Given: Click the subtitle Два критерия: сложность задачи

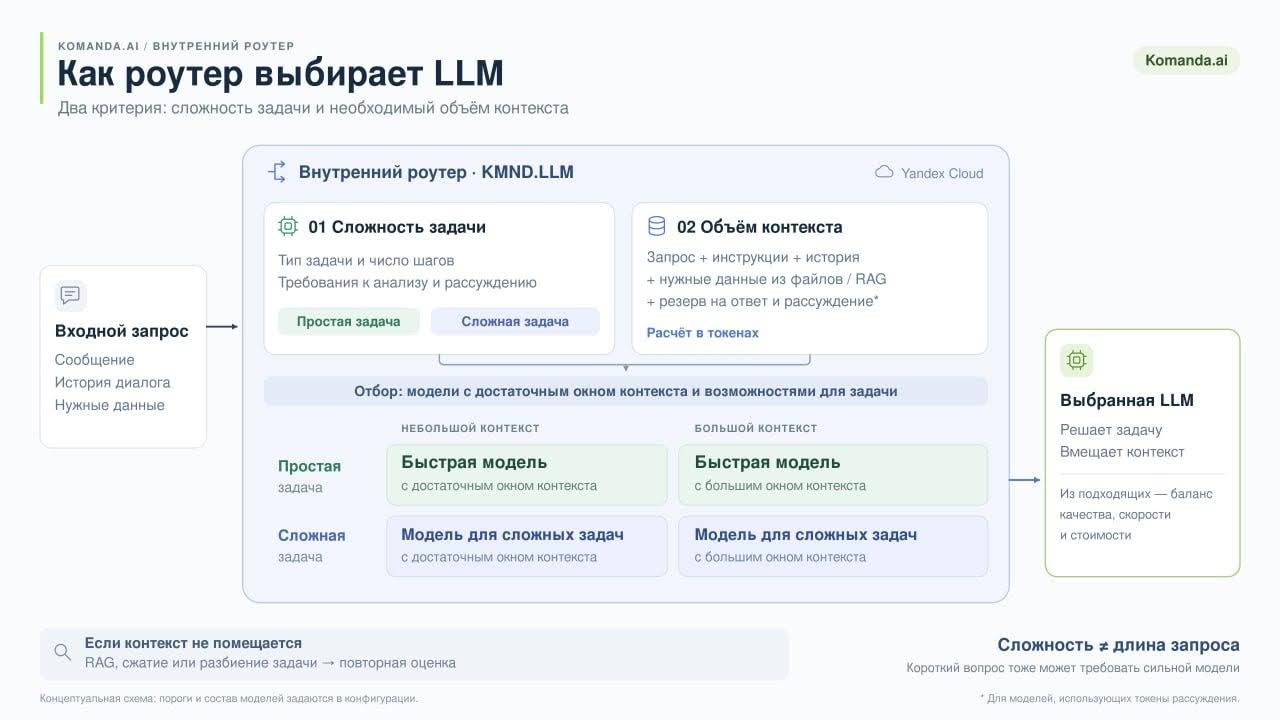Looking at the screenshot, I should click(x=313, y=108).
